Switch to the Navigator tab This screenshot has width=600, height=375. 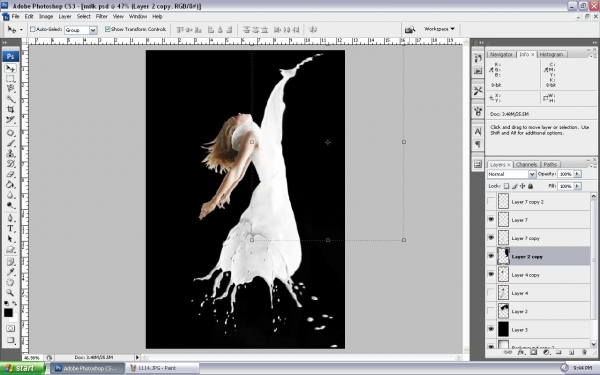501,54
